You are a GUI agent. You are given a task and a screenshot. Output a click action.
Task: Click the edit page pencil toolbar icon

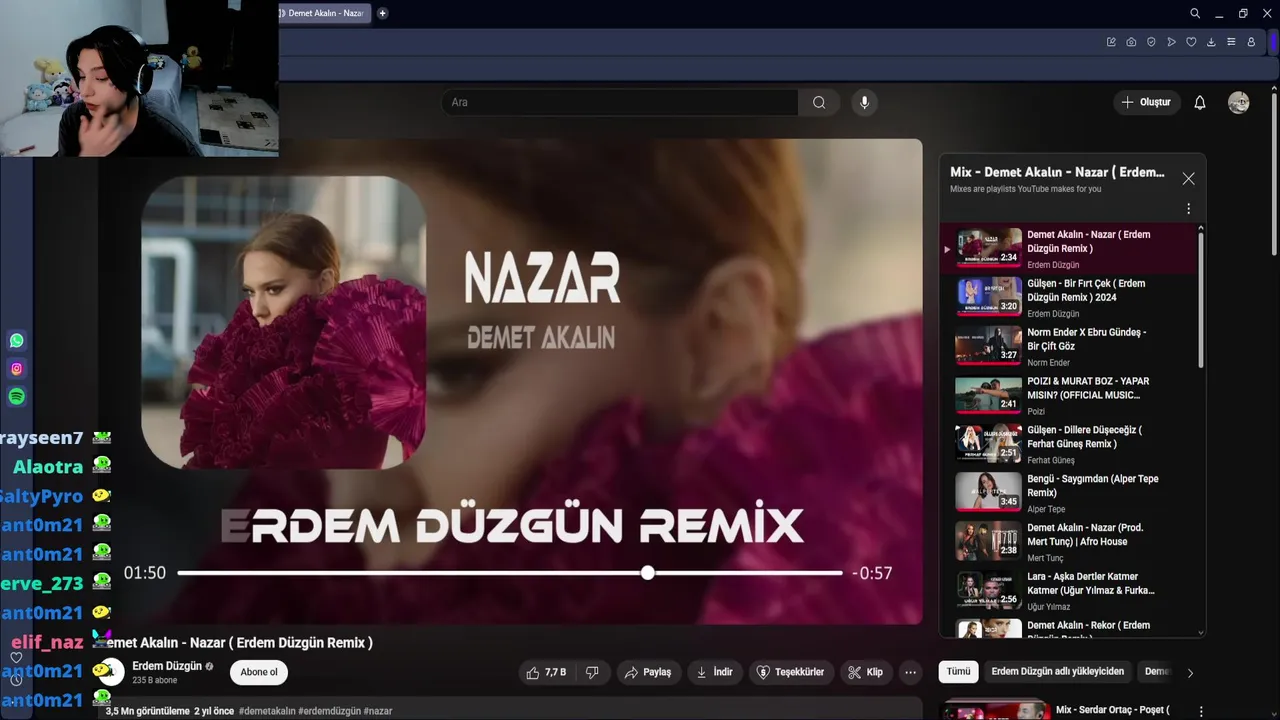(1111, 42)
